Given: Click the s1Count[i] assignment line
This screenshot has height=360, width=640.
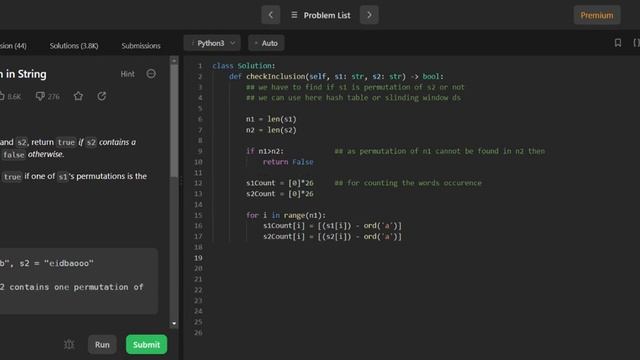Looking at the screenshot, I should click(332, 226).
